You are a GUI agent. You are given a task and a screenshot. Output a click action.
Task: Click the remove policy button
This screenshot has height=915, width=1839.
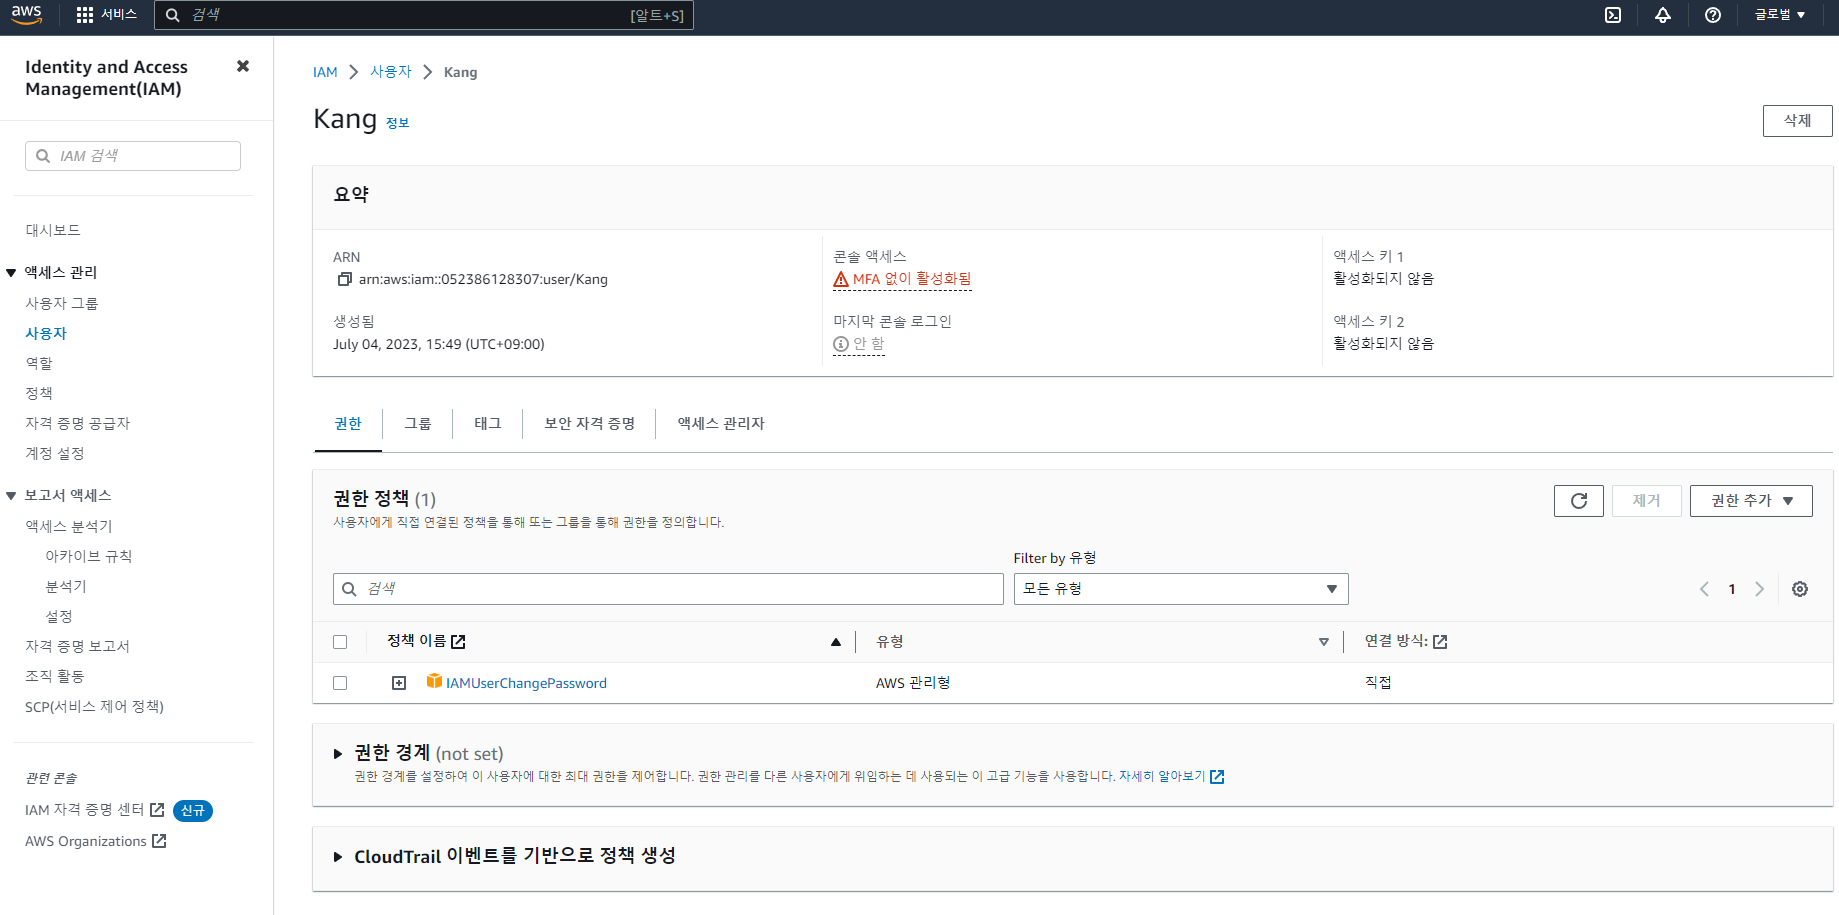pyautogui.click(x=1647, y=501)
